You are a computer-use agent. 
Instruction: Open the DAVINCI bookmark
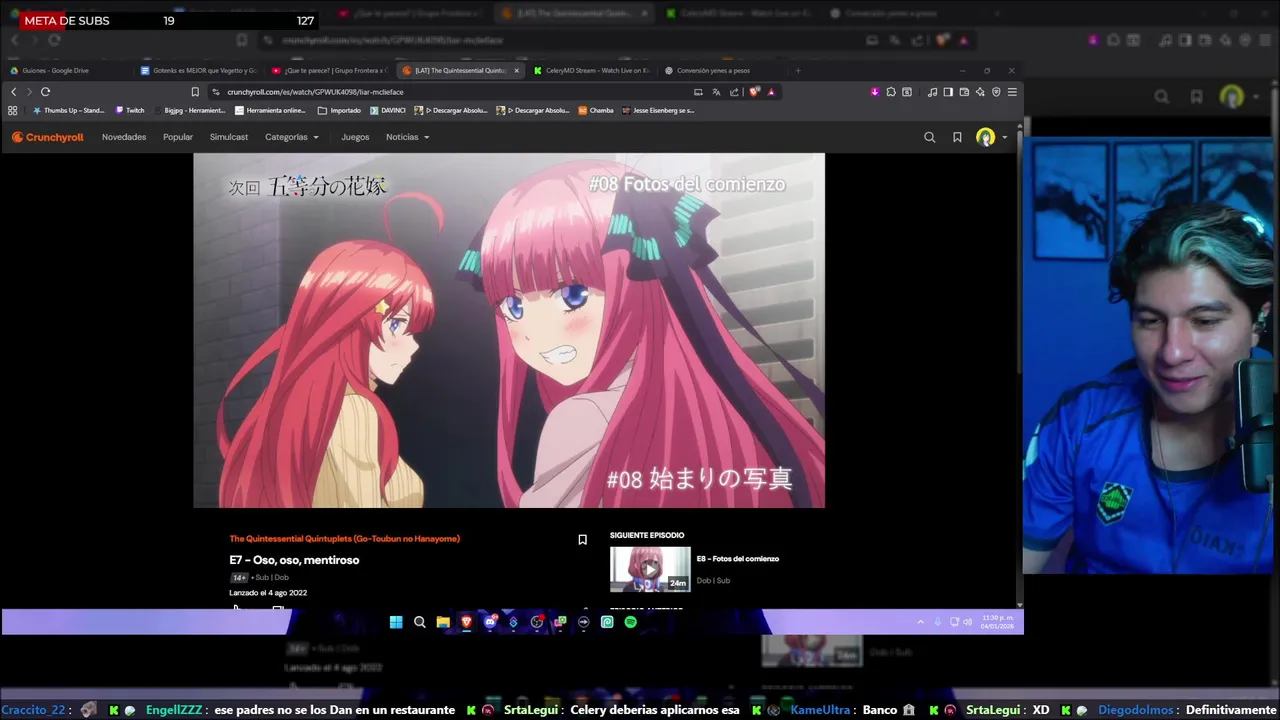388,111
